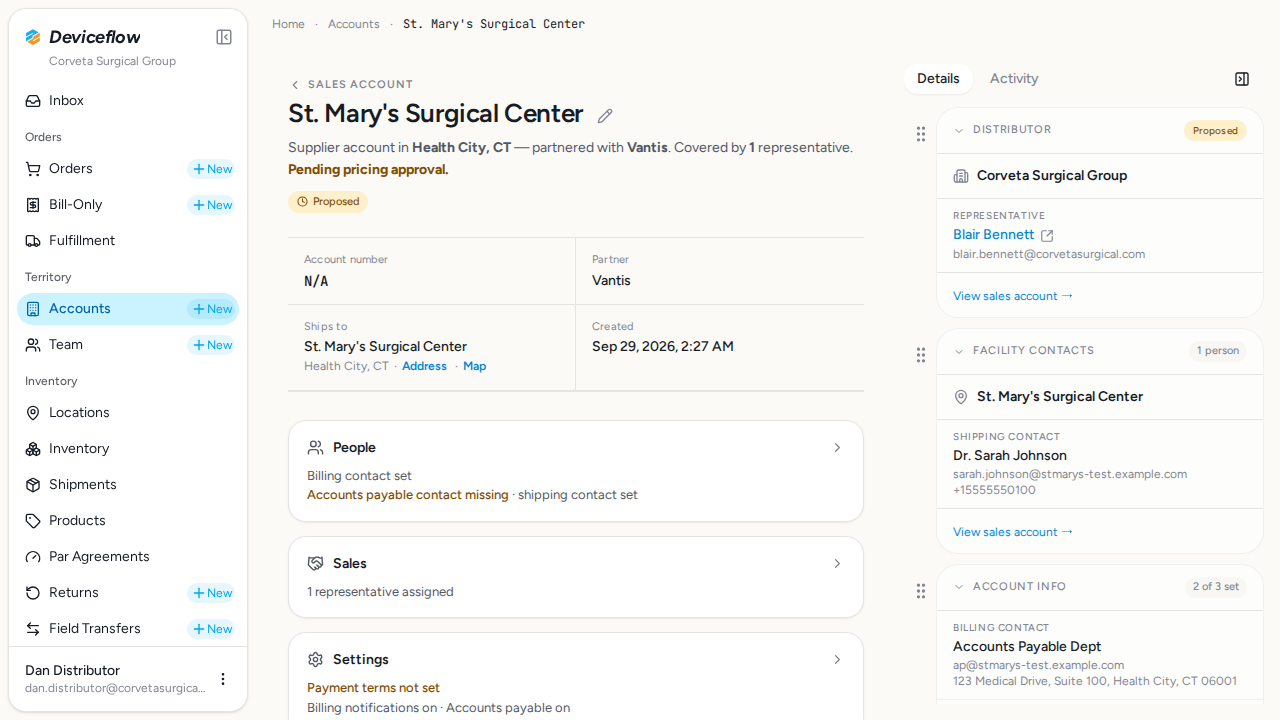Click the Products tag icon

point(33,521)
